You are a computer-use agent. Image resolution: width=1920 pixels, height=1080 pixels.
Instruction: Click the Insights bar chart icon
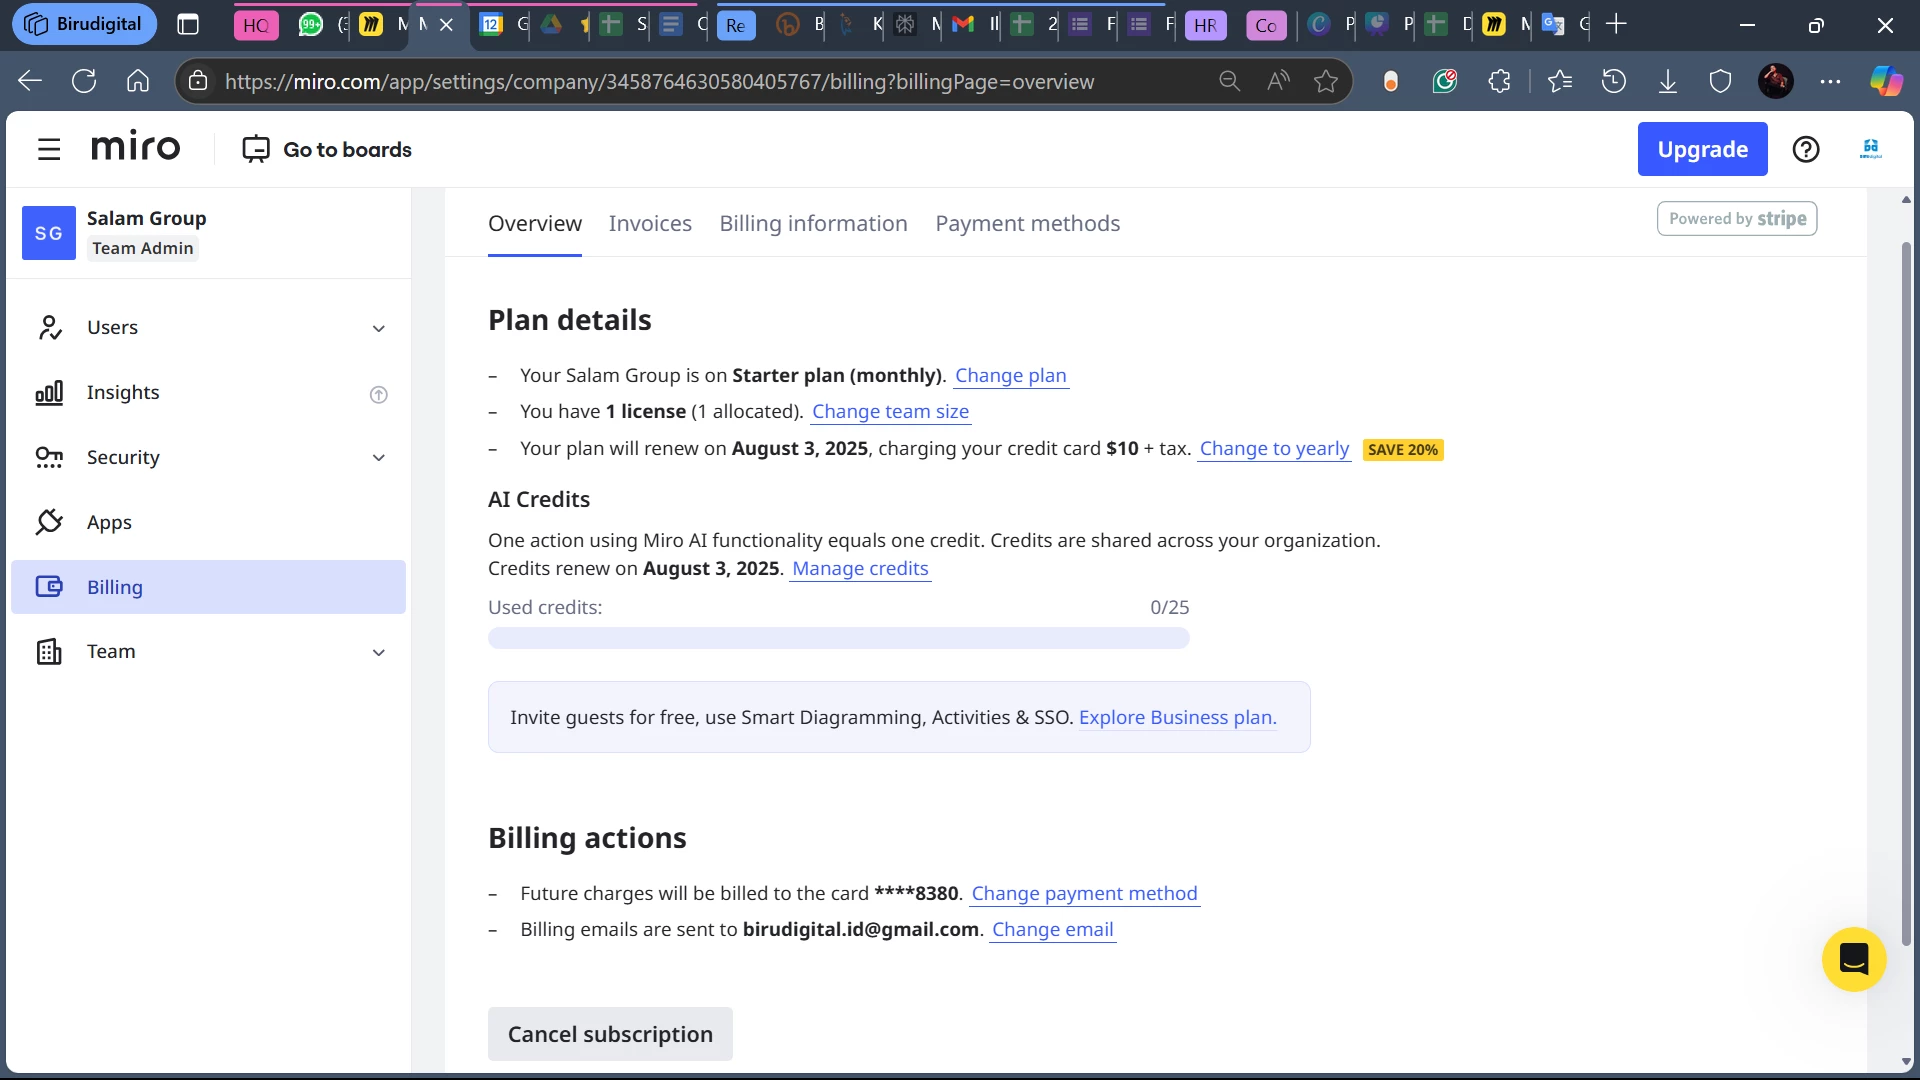point(49,393)
